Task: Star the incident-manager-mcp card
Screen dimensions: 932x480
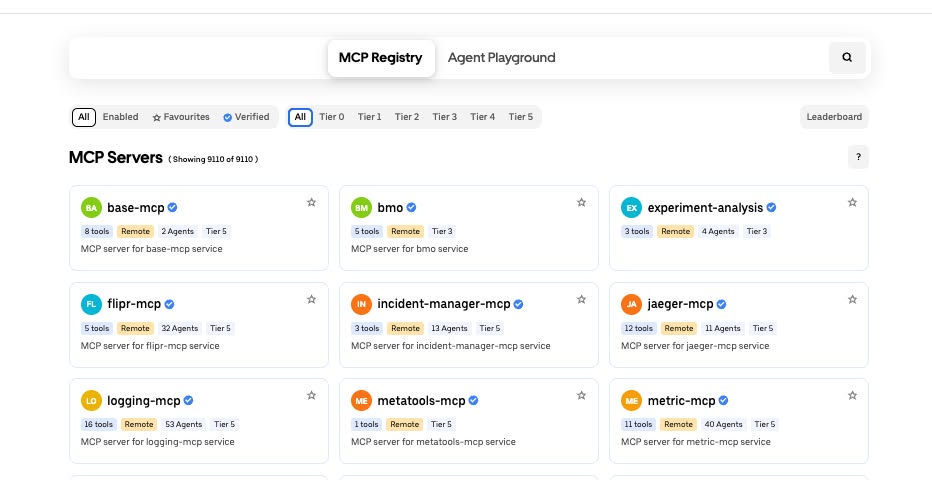Action: click(x=581, y=299)
